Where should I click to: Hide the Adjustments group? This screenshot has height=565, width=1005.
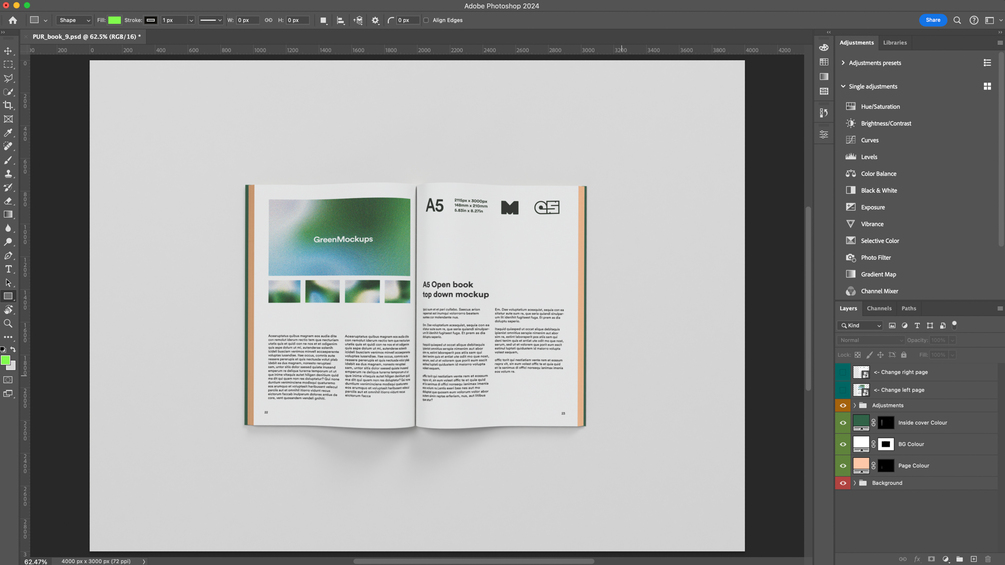pos(843,405)
